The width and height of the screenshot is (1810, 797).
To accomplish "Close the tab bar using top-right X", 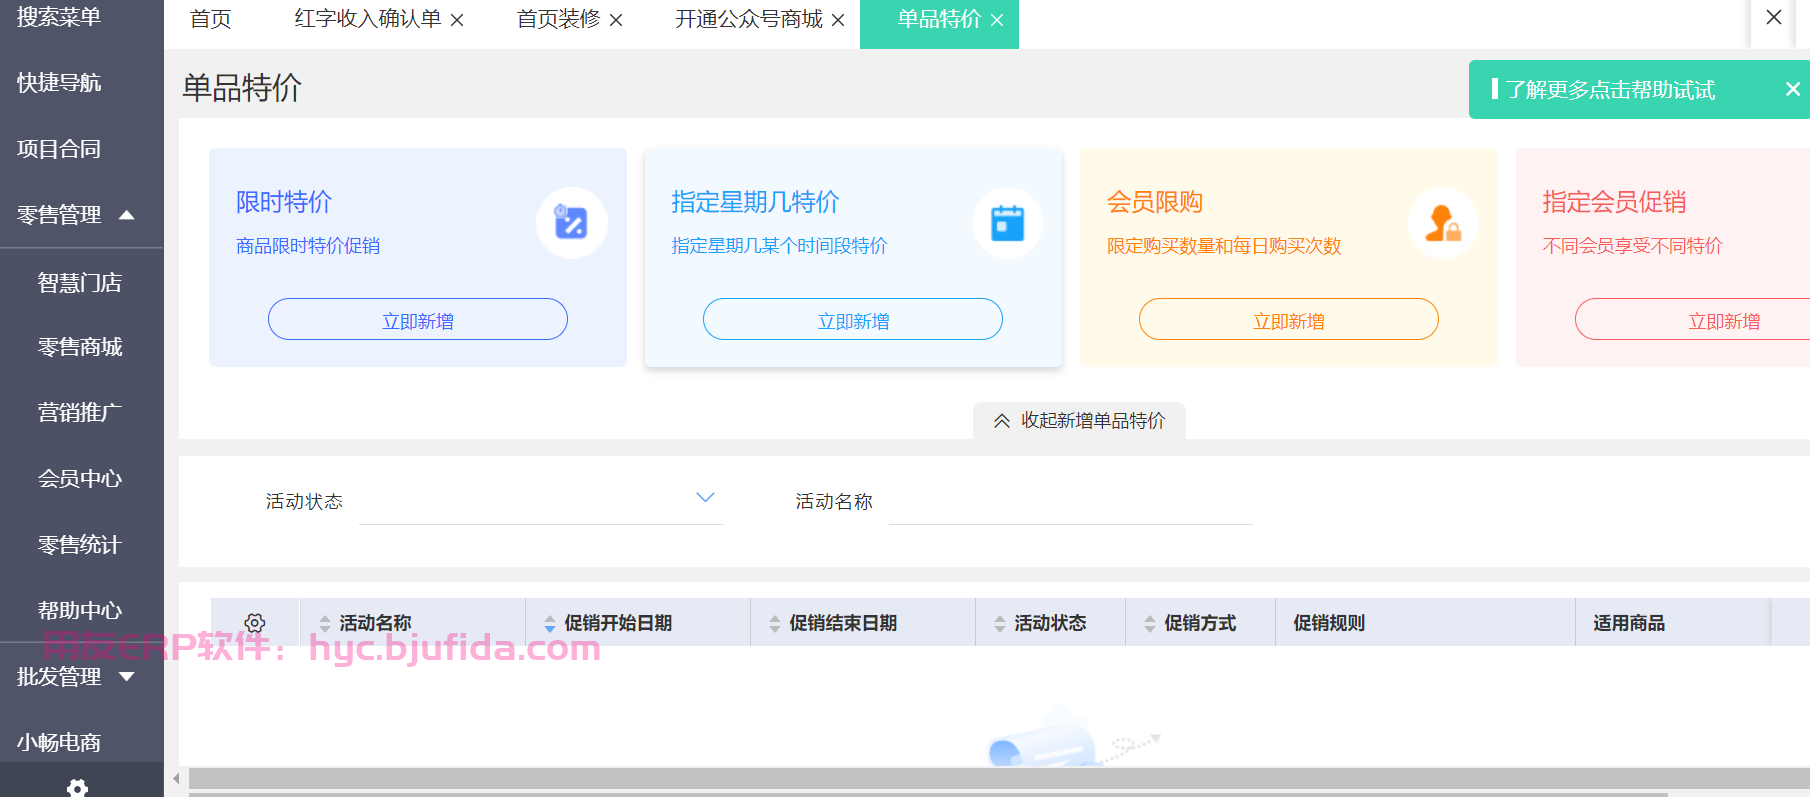I will tap(1774, 17).
